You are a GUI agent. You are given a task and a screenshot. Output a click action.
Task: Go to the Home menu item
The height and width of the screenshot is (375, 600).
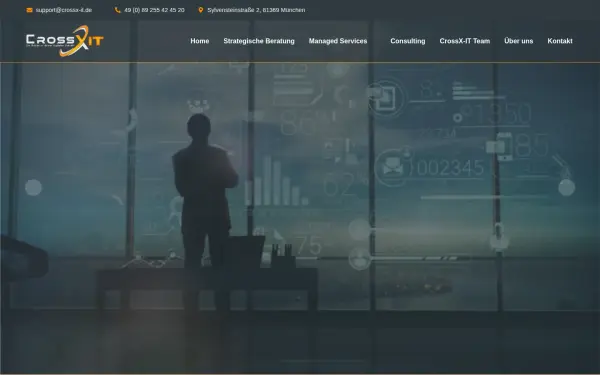(x=200, y=41)
